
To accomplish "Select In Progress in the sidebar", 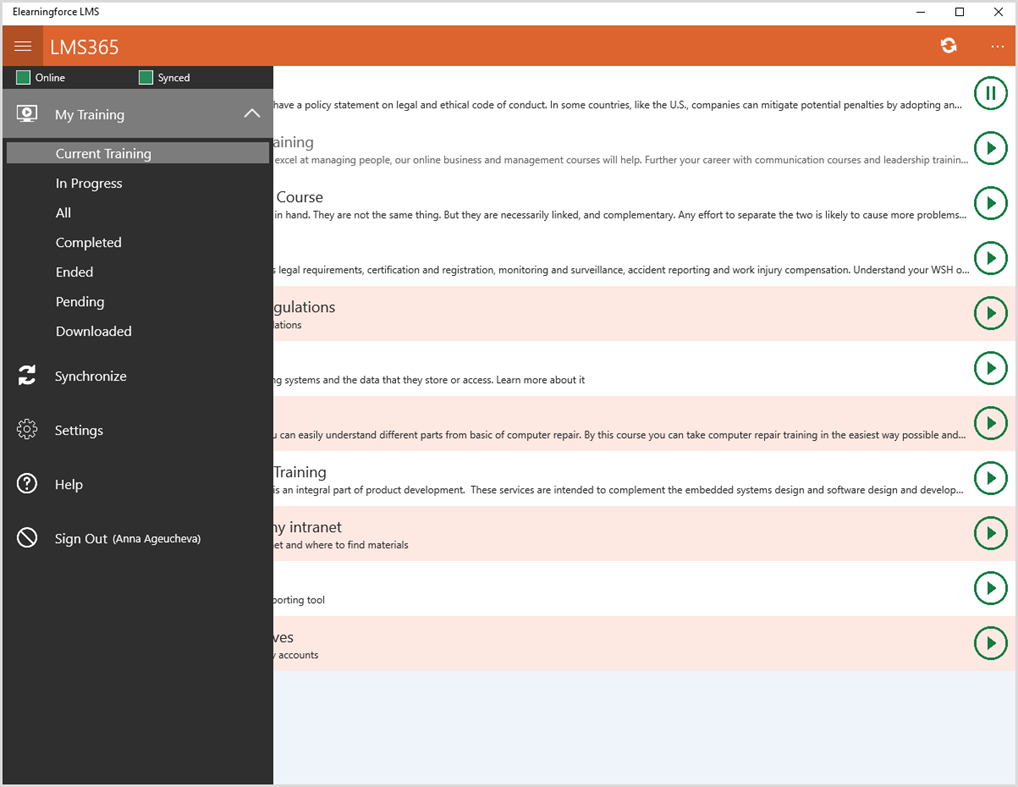I will pyautogui.click(x=90, y=183).
